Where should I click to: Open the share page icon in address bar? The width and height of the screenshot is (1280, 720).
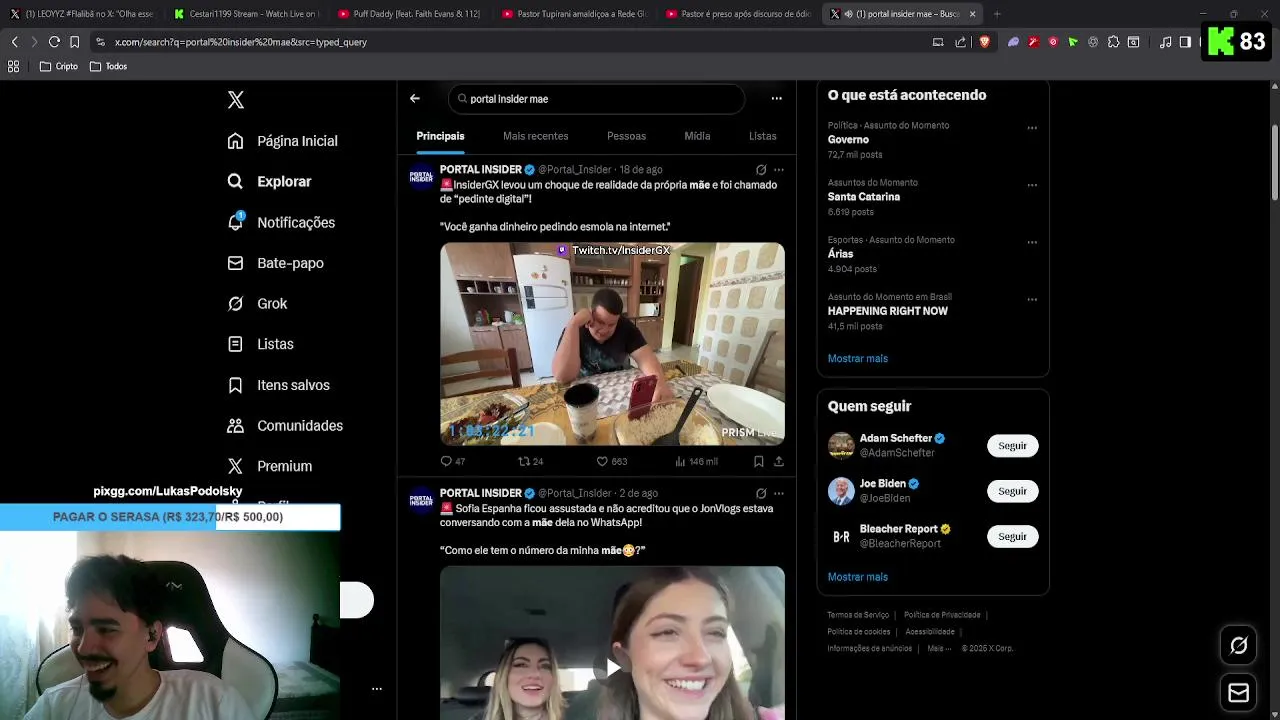[961, 42]
